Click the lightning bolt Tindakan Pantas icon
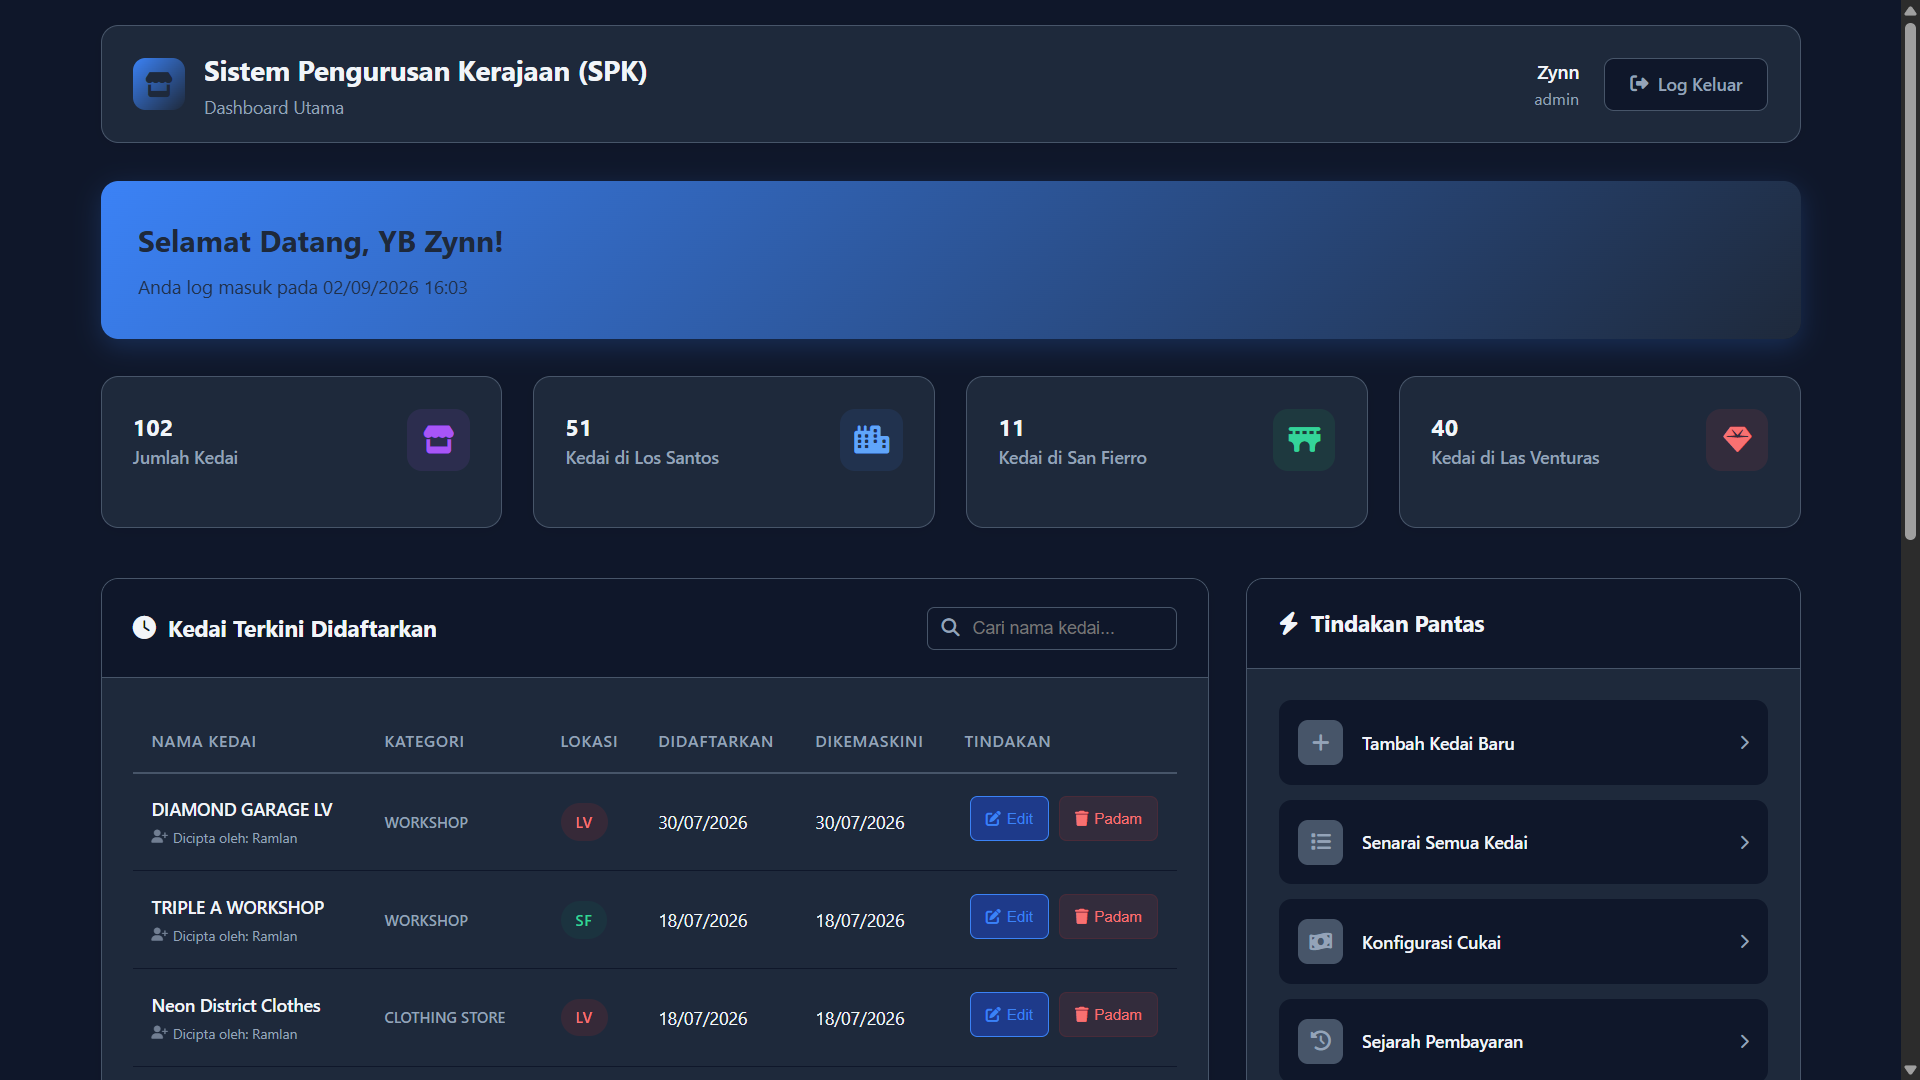 1289,624
